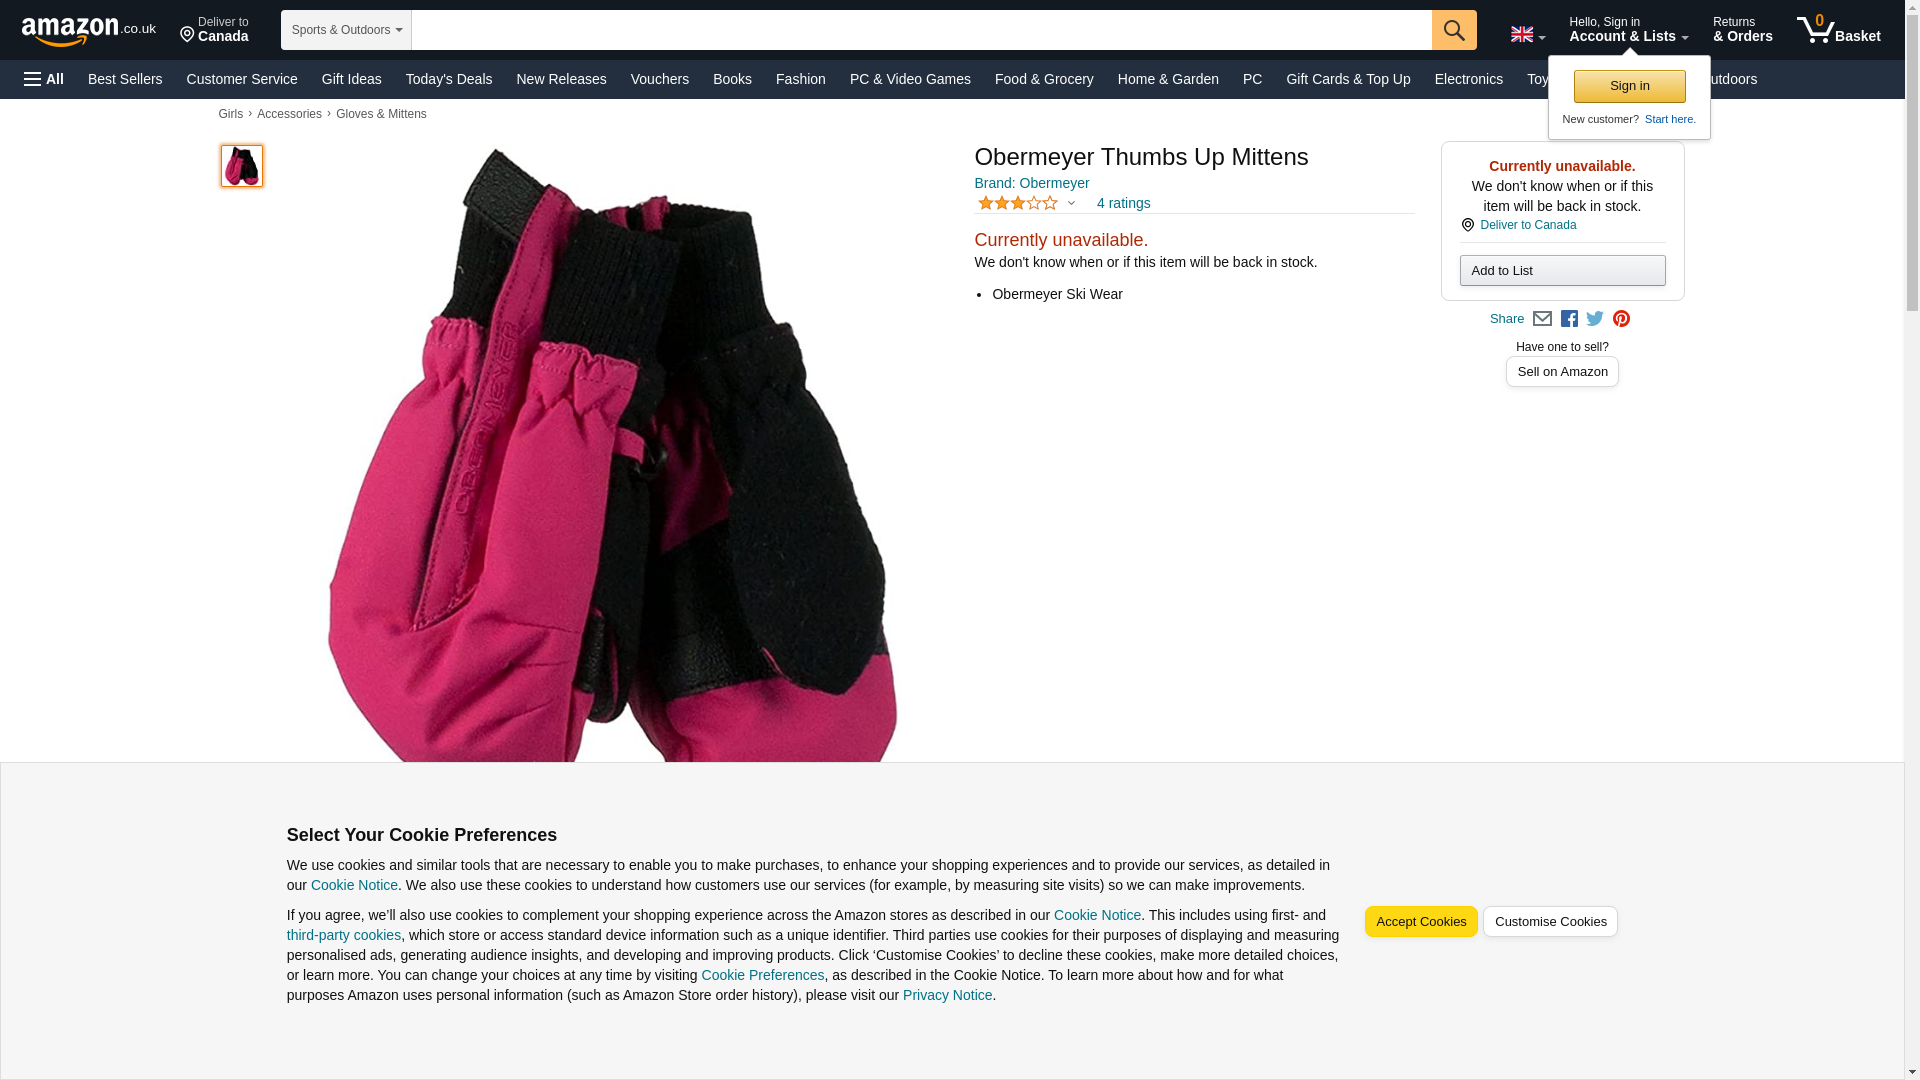Open Today's Deals in navigation bar
Screen dimensions: 1920x1080
point(449,79)
